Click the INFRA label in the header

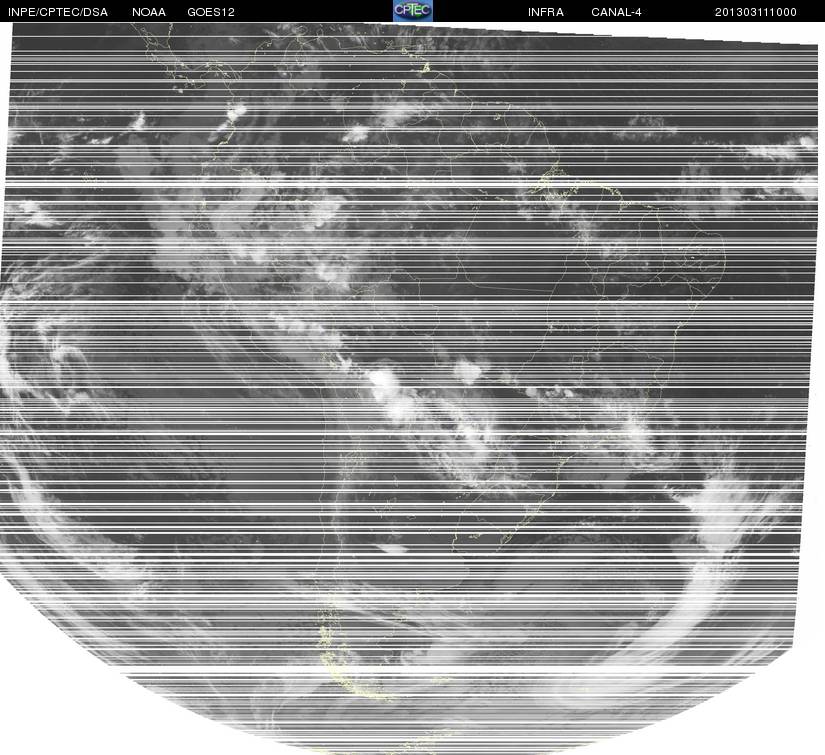click(x=546, y=12)
